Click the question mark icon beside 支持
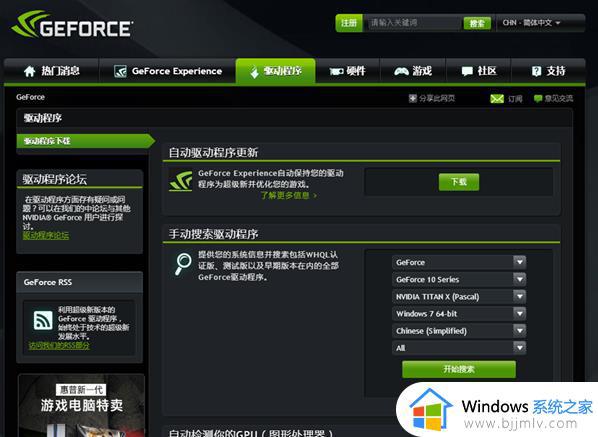598x437 pixels. click(536, 71)
